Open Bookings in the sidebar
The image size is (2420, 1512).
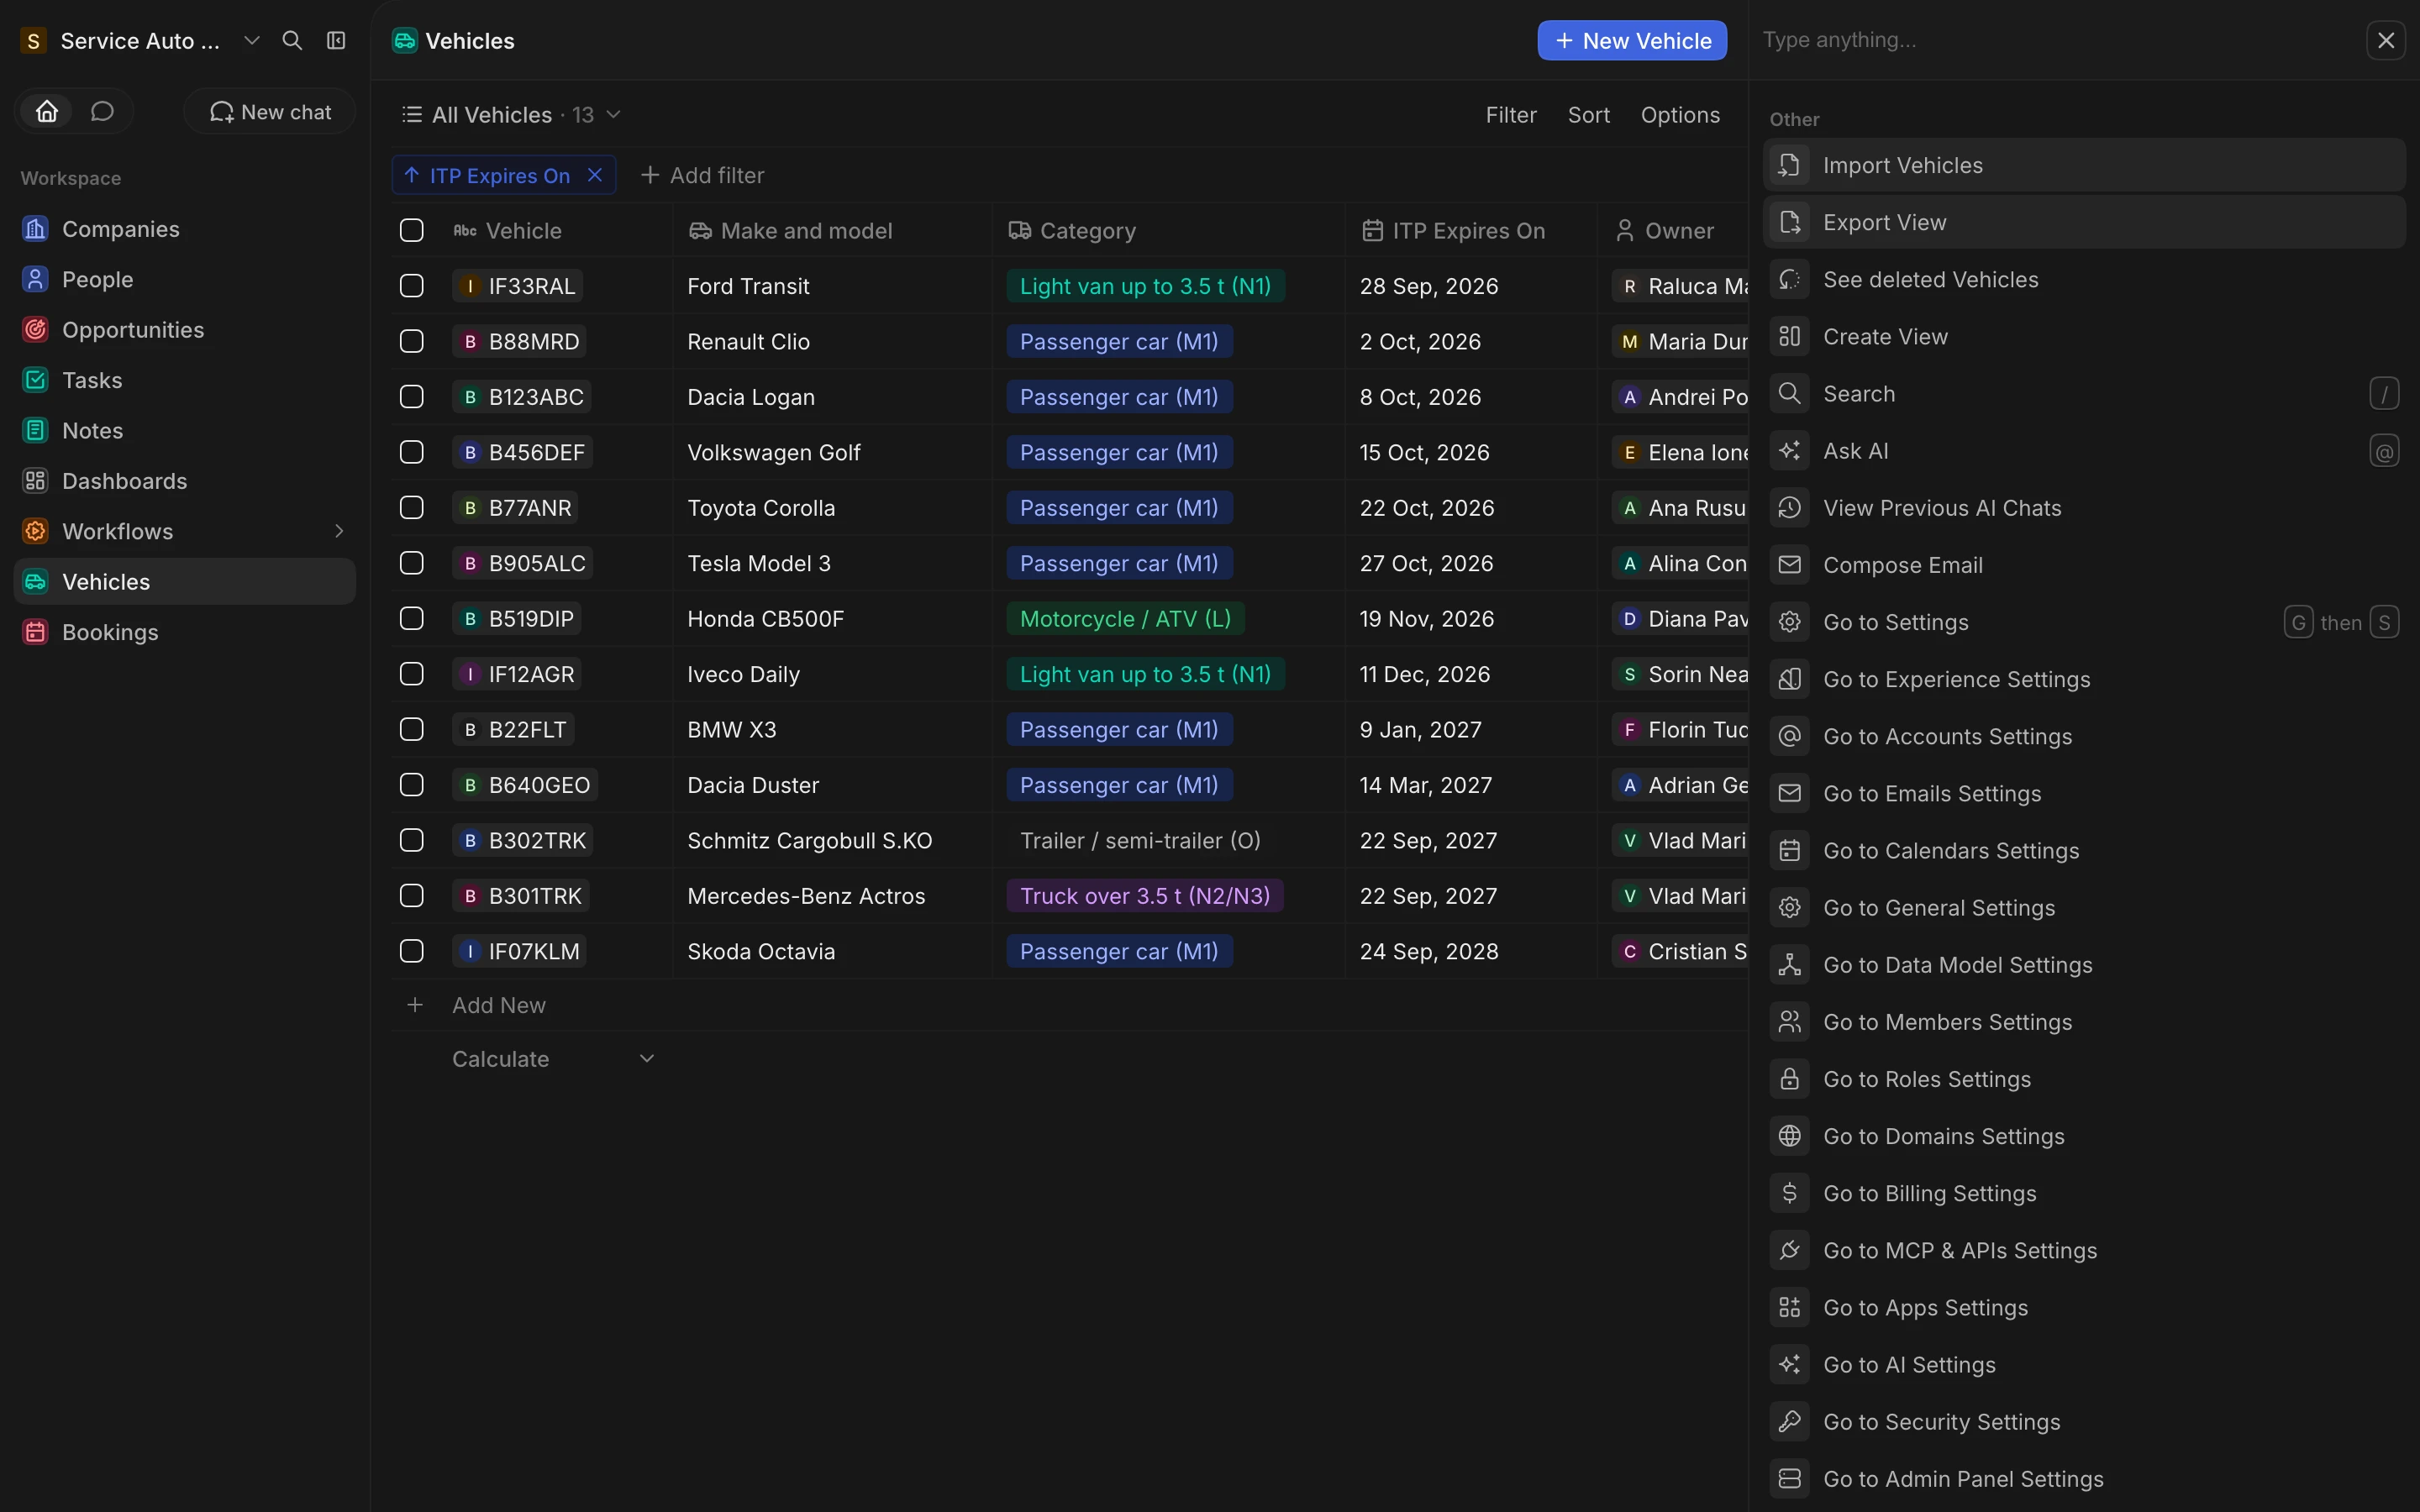pyautogui.click(x=185, y=632)
